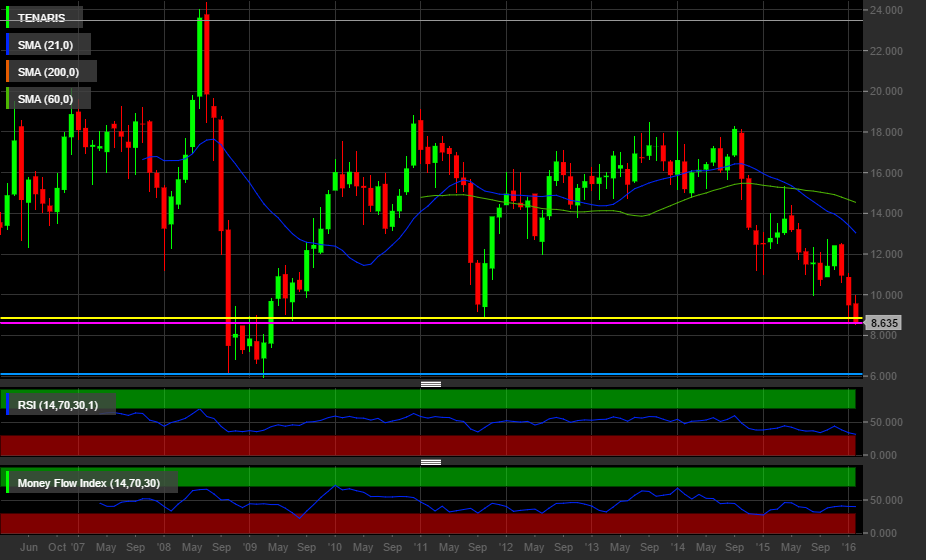Viewport: 926px width, 560px height.
Task: Grab the resize handle above Money Flow panel
Action: [431, 462]
